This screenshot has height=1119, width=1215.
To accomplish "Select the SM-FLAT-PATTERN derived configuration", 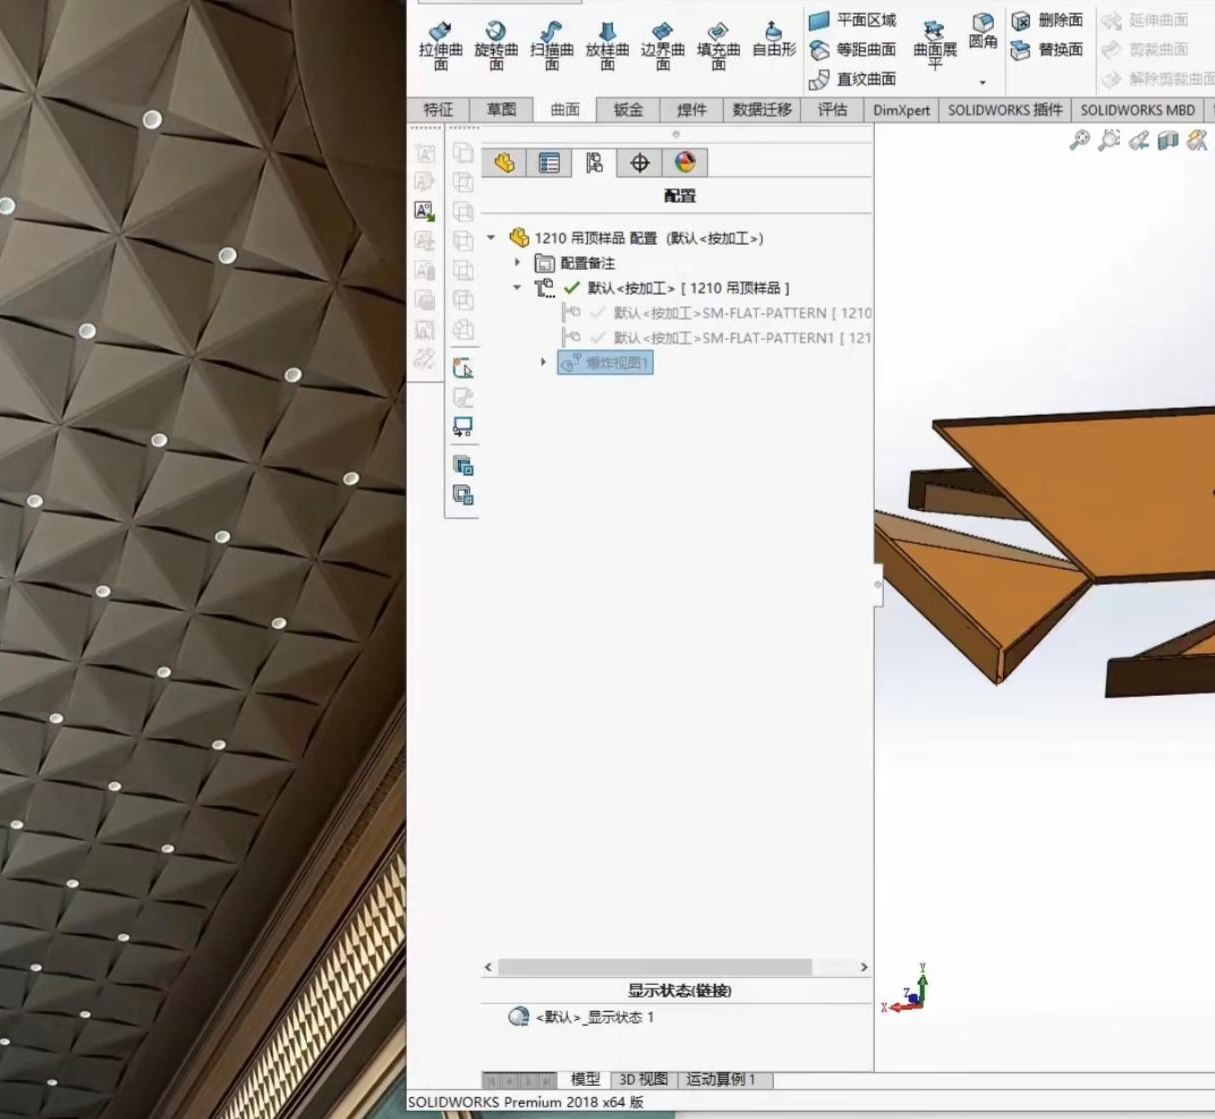I will pyautogui.click(x=716, y=313).
